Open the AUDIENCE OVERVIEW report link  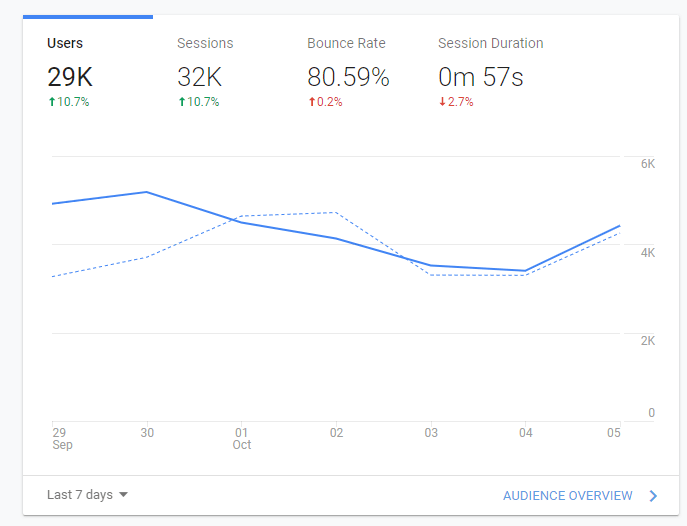click(x=567, y=496)
